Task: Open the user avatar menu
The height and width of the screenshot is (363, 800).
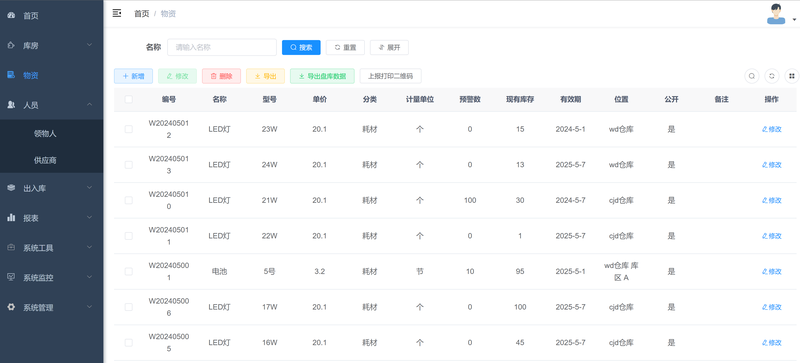Action: (776, 14)
